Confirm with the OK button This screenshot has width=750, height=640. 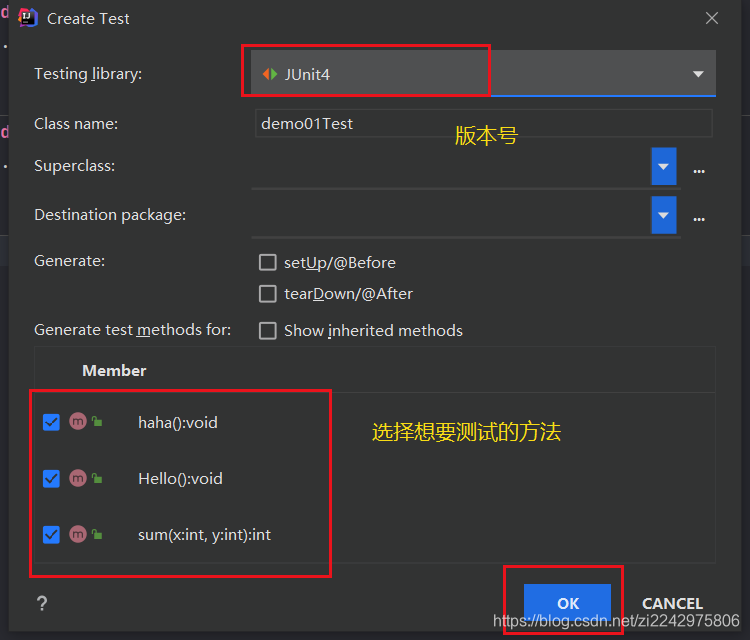(x=567, y=603)
